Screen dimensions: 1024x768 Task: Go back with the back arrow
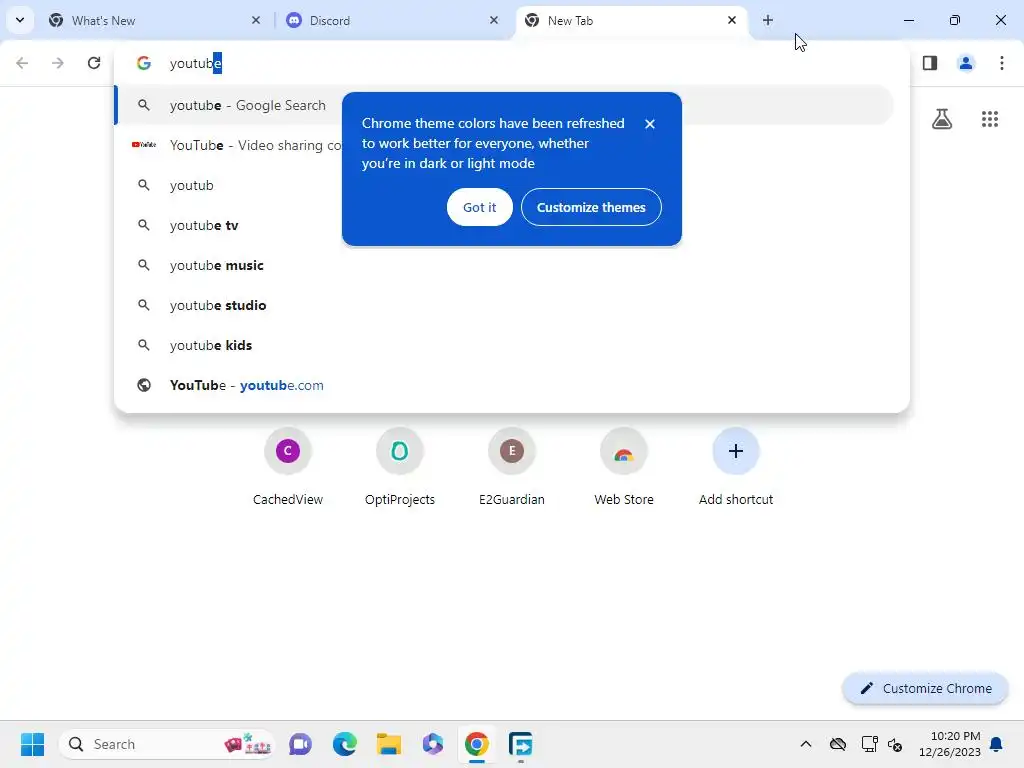pos(22,63)
